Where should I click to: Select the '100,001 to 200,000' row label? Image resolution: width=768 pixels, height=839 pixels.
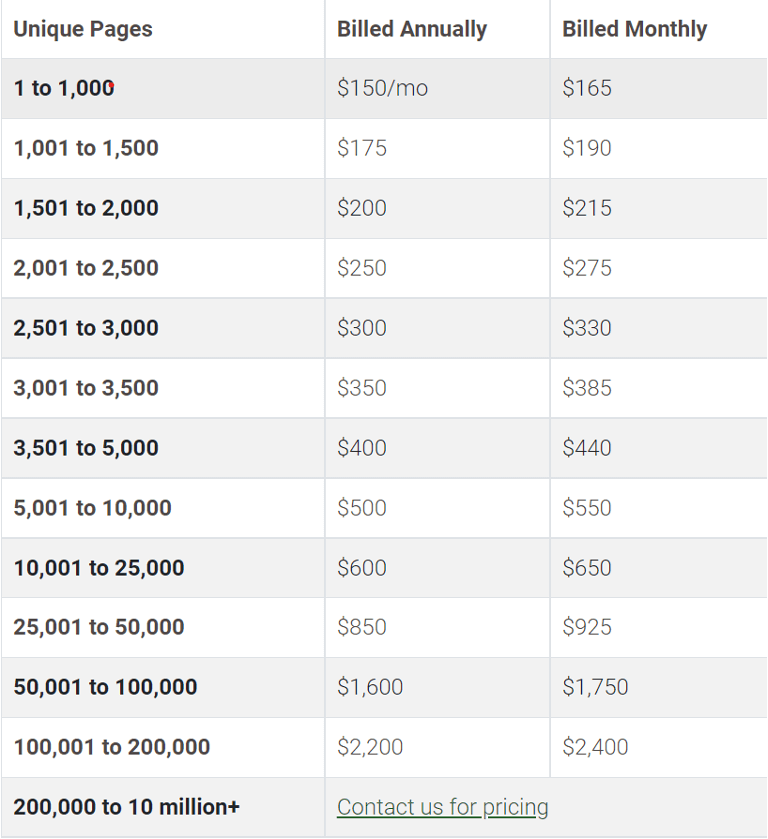click(x=112, y=747)
